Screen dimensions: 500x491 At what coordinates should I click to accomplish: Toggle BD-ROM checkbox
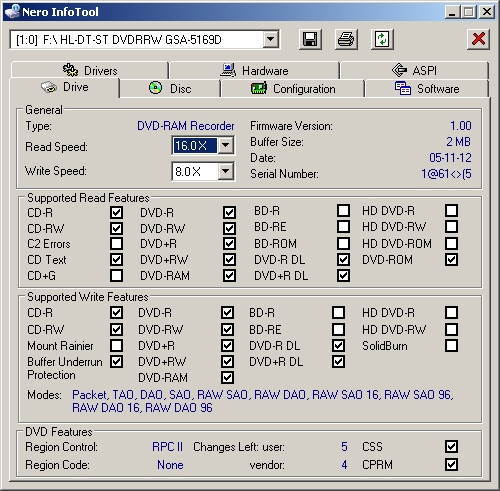coord(343,243)
